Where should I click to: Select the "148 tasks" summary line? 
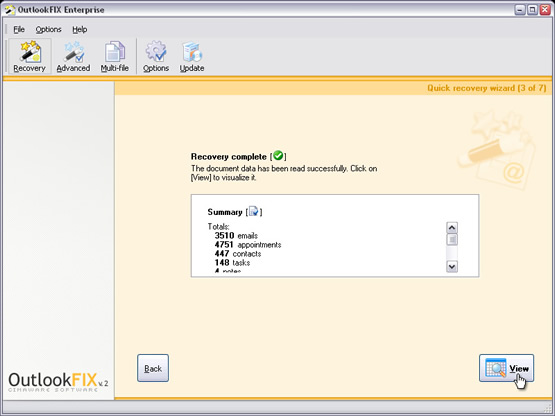pos(232,262)
